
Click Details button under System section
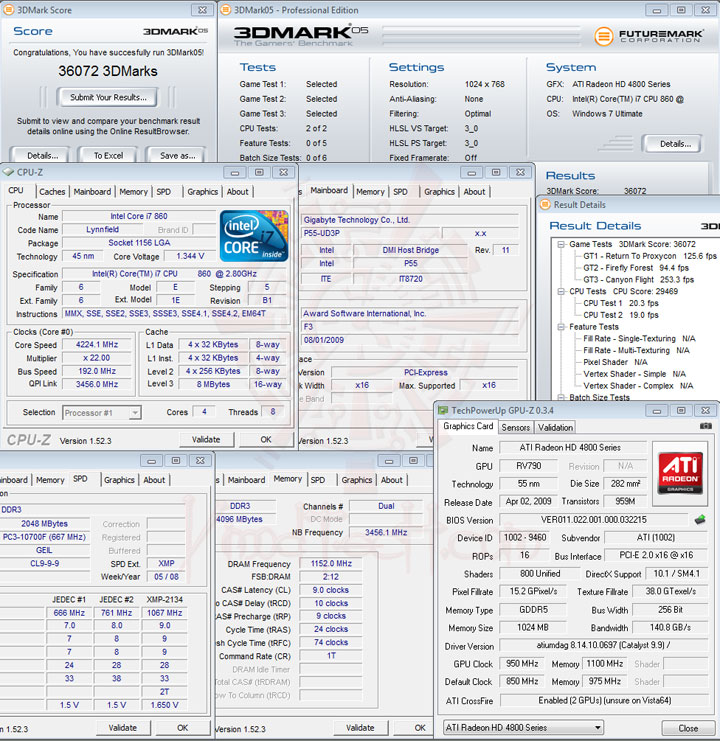coord(675,144)
